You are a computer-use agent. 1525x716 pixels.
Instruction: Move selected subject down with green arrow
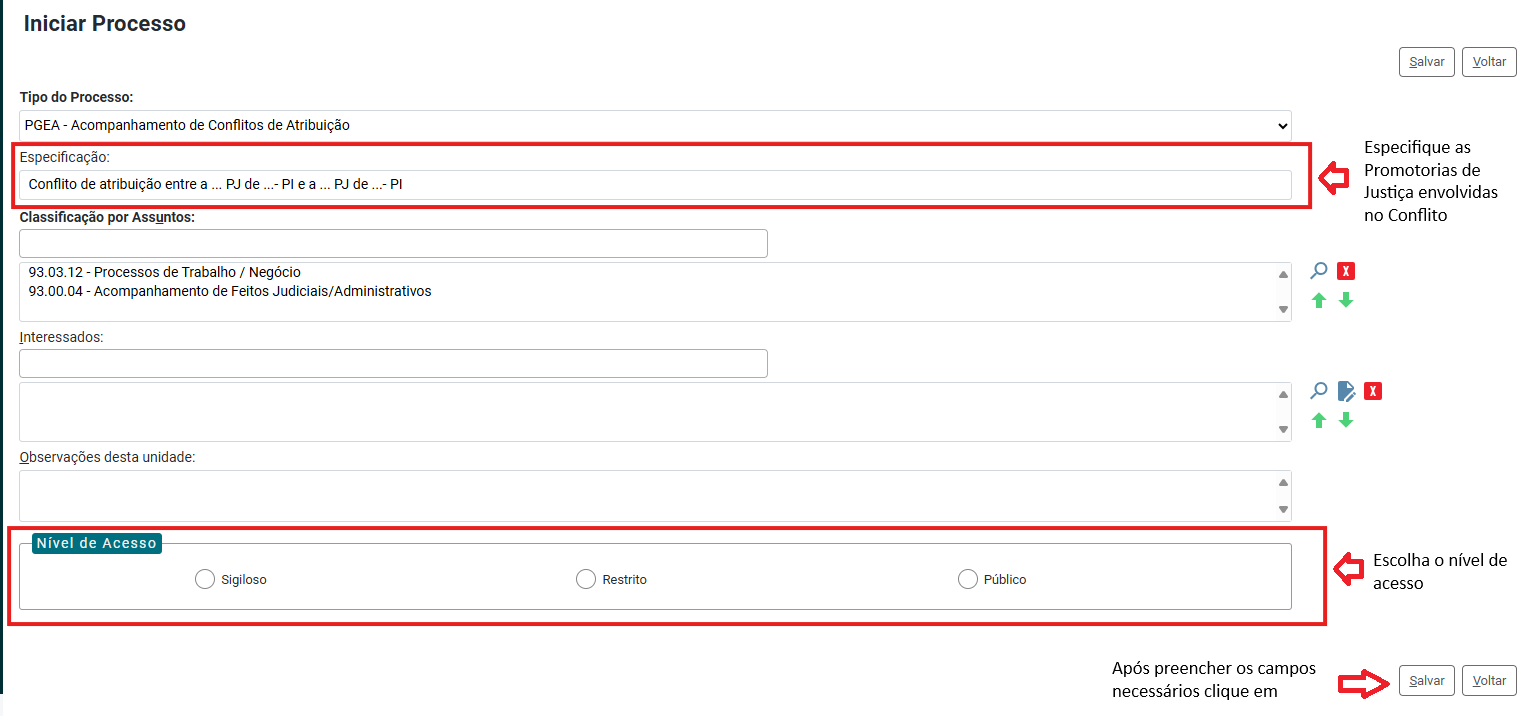point(1346,300)
